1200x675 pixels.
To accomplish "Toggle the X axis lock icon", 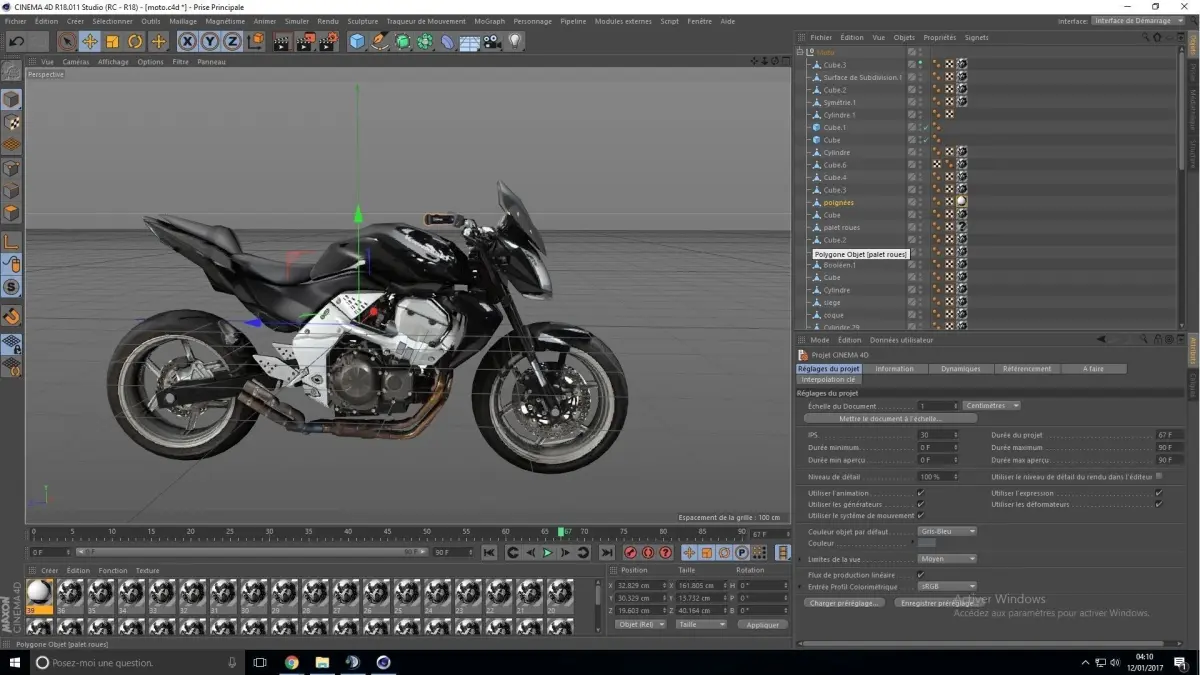I will click(x=187, y=41).
